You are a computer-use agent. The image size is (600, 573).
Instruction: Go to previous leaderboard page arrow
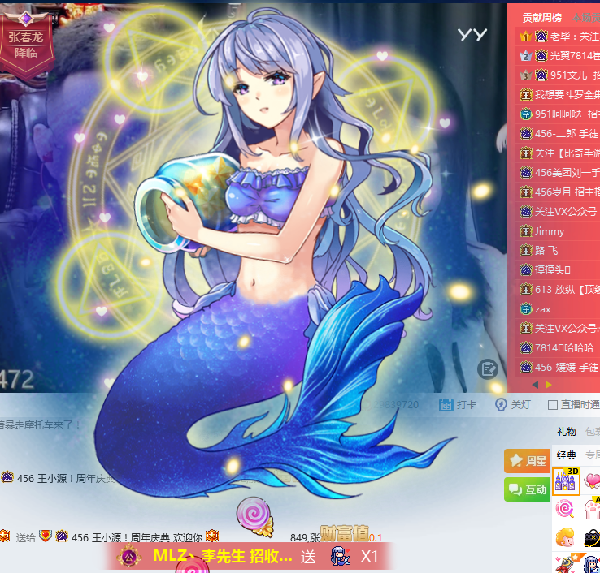coord(535,384)
